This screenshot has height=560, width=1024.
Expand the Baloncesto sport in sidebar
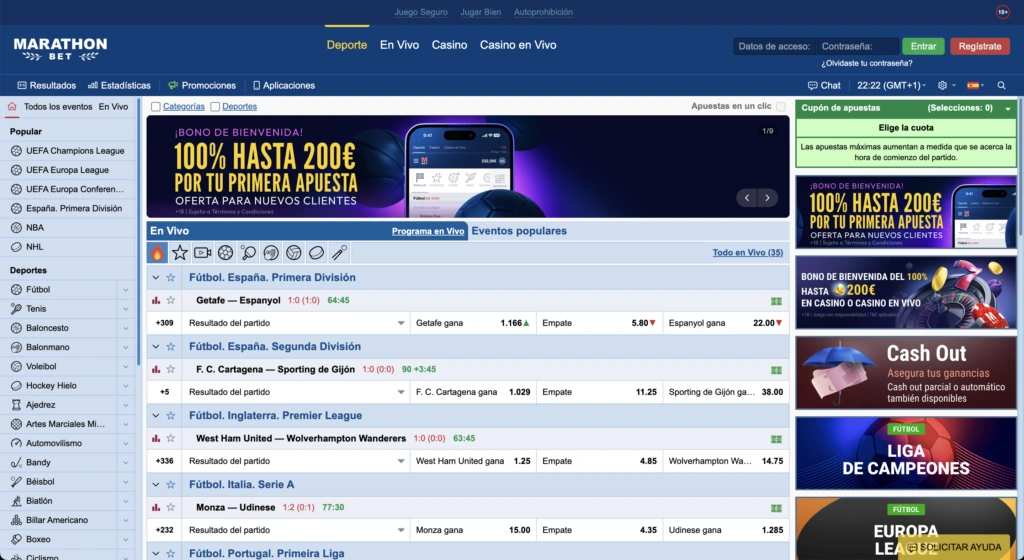point(125,328)
